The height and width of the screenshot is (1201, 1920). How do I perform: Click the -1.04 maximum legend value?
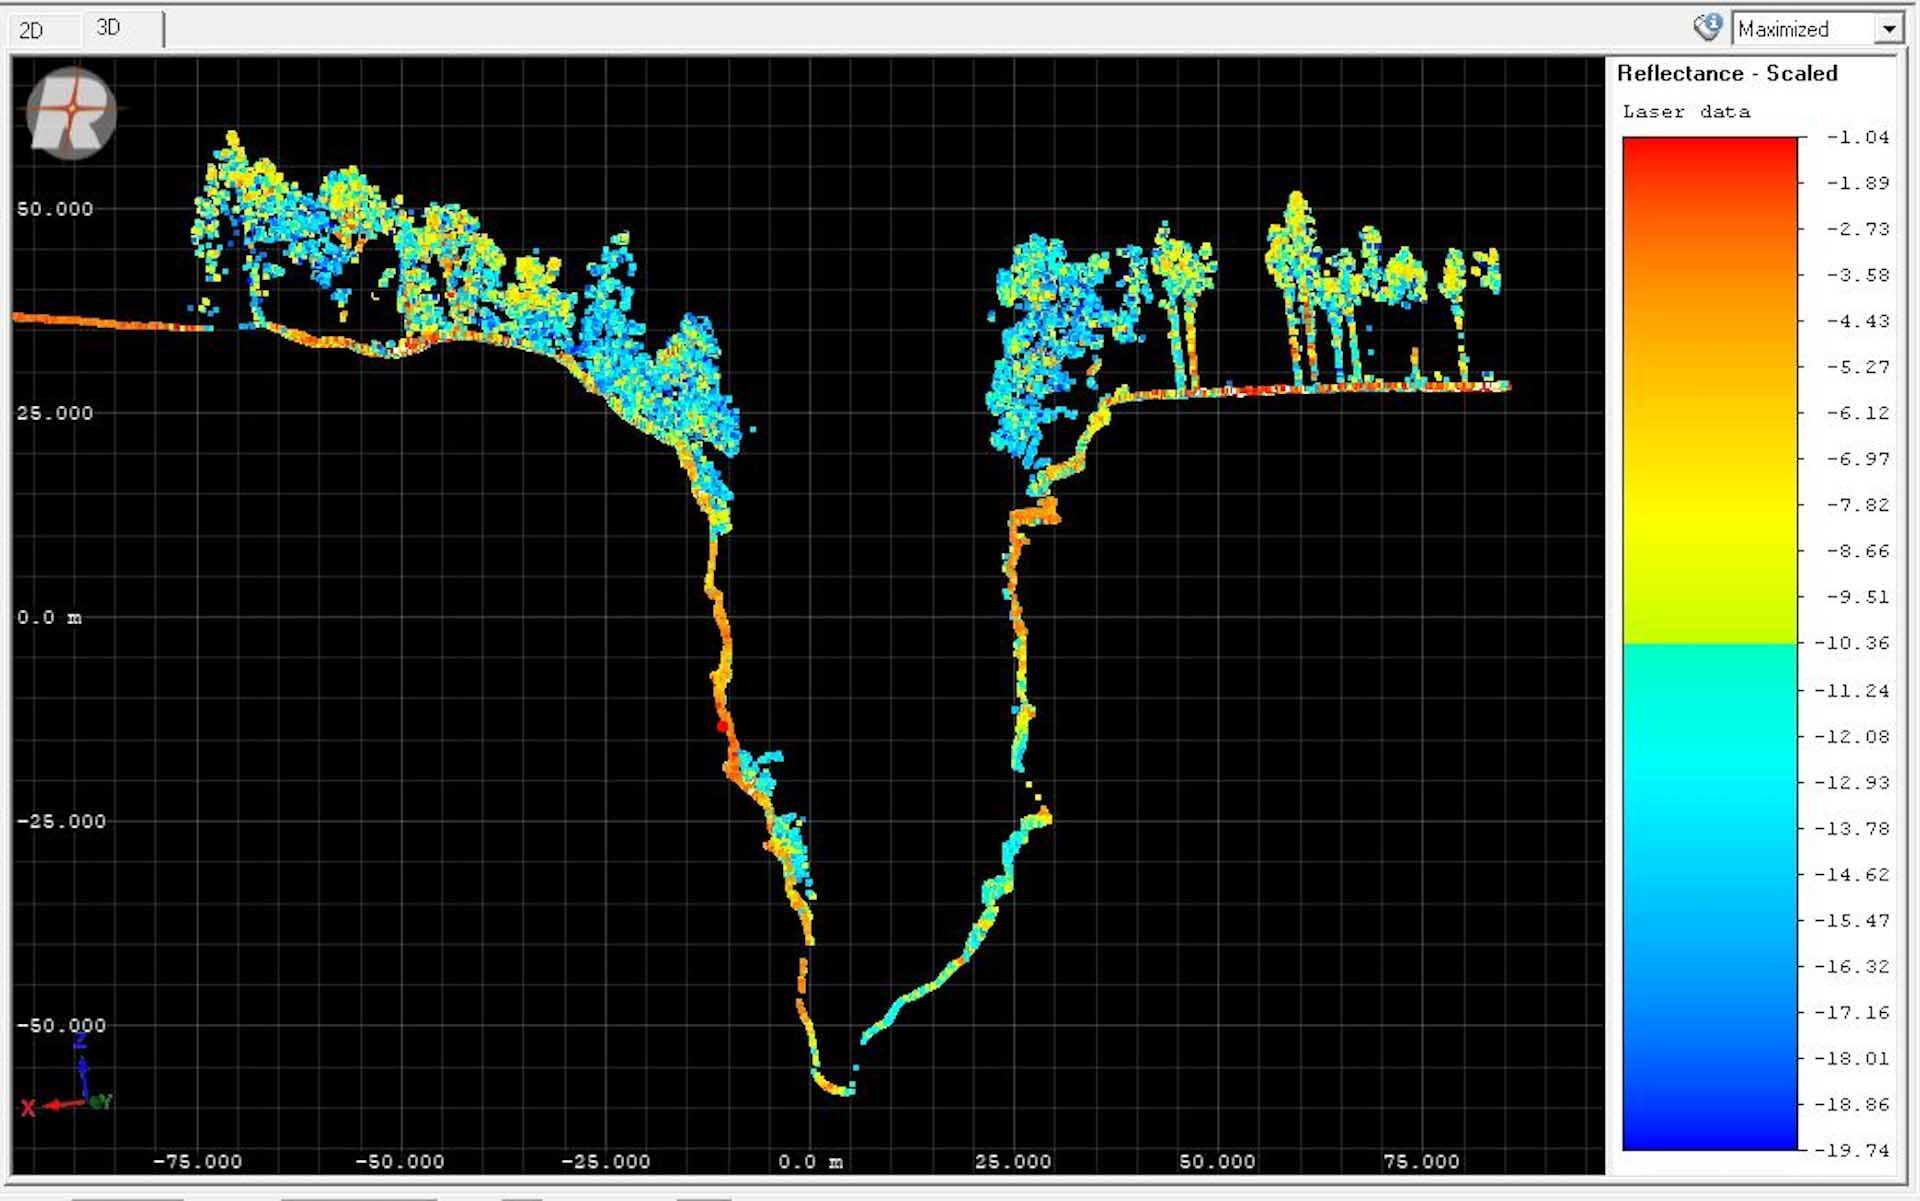(x=1857, y=137)
